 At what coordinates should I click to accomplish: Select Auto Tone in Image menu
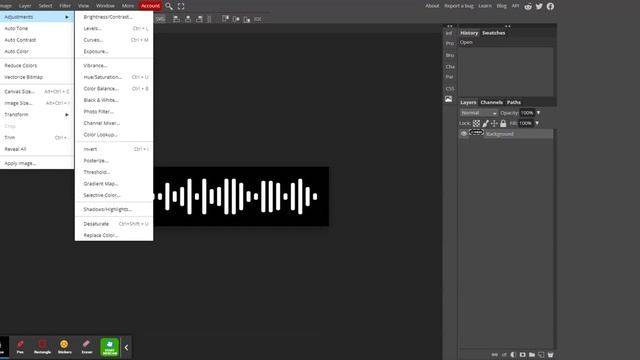[37, 29]
